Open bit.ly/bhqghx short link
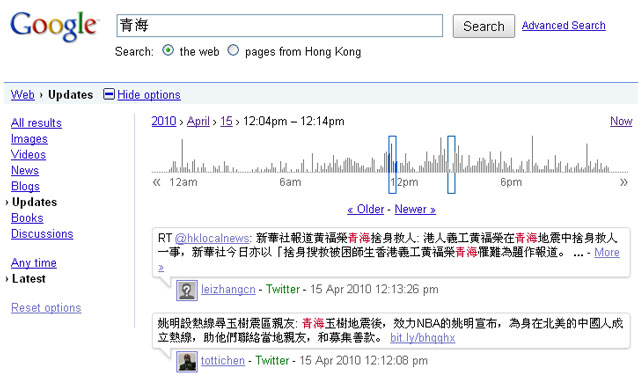Image resolution: width=641 pixels, height=376 pixels. 422,338
